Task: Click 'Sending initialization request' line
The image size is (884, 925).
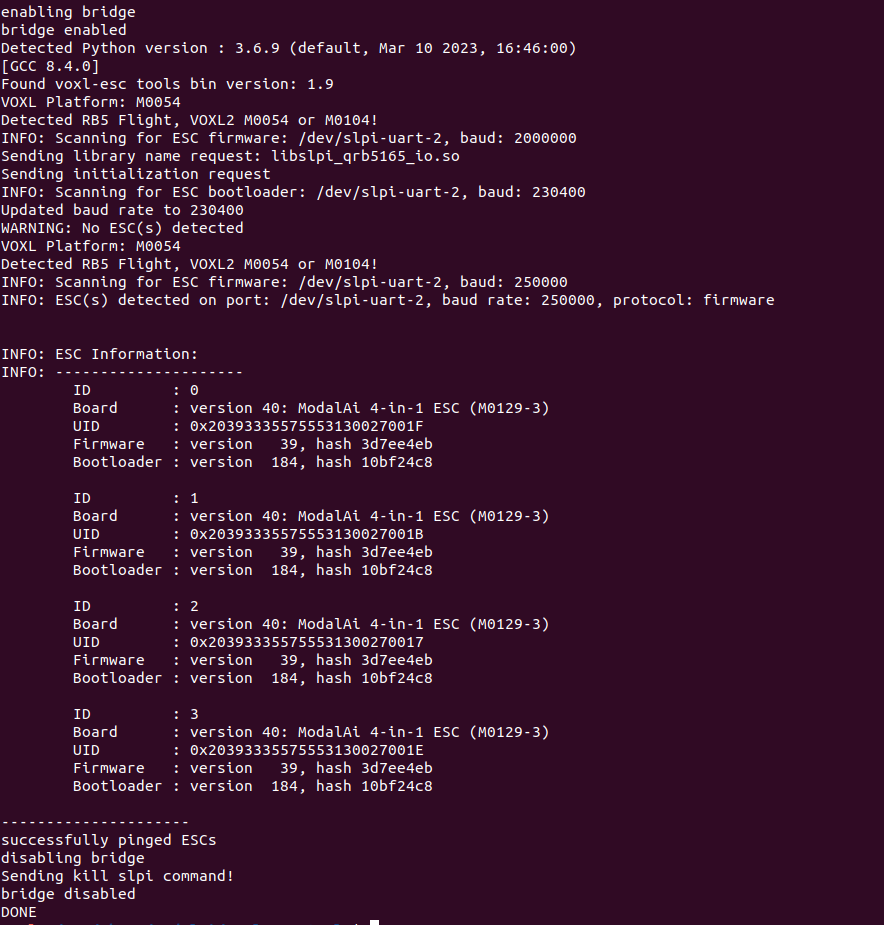Action: tap(136, 174)
